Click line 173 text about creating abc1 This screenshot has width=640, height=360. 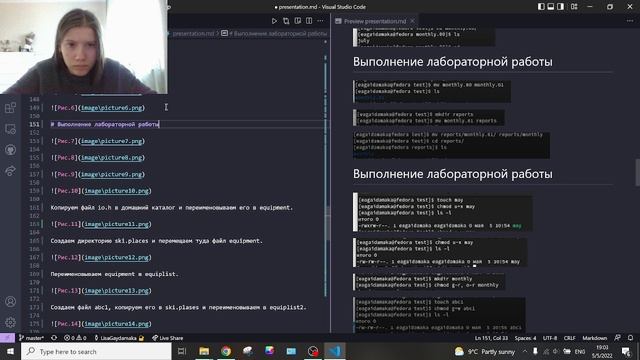[178, 307]
